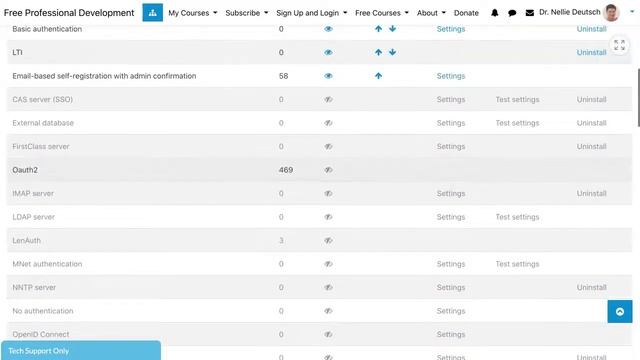This screenshot has width=640, height=360.
Task: Enable IMAP server eye icon
Action: coord(328,193)
